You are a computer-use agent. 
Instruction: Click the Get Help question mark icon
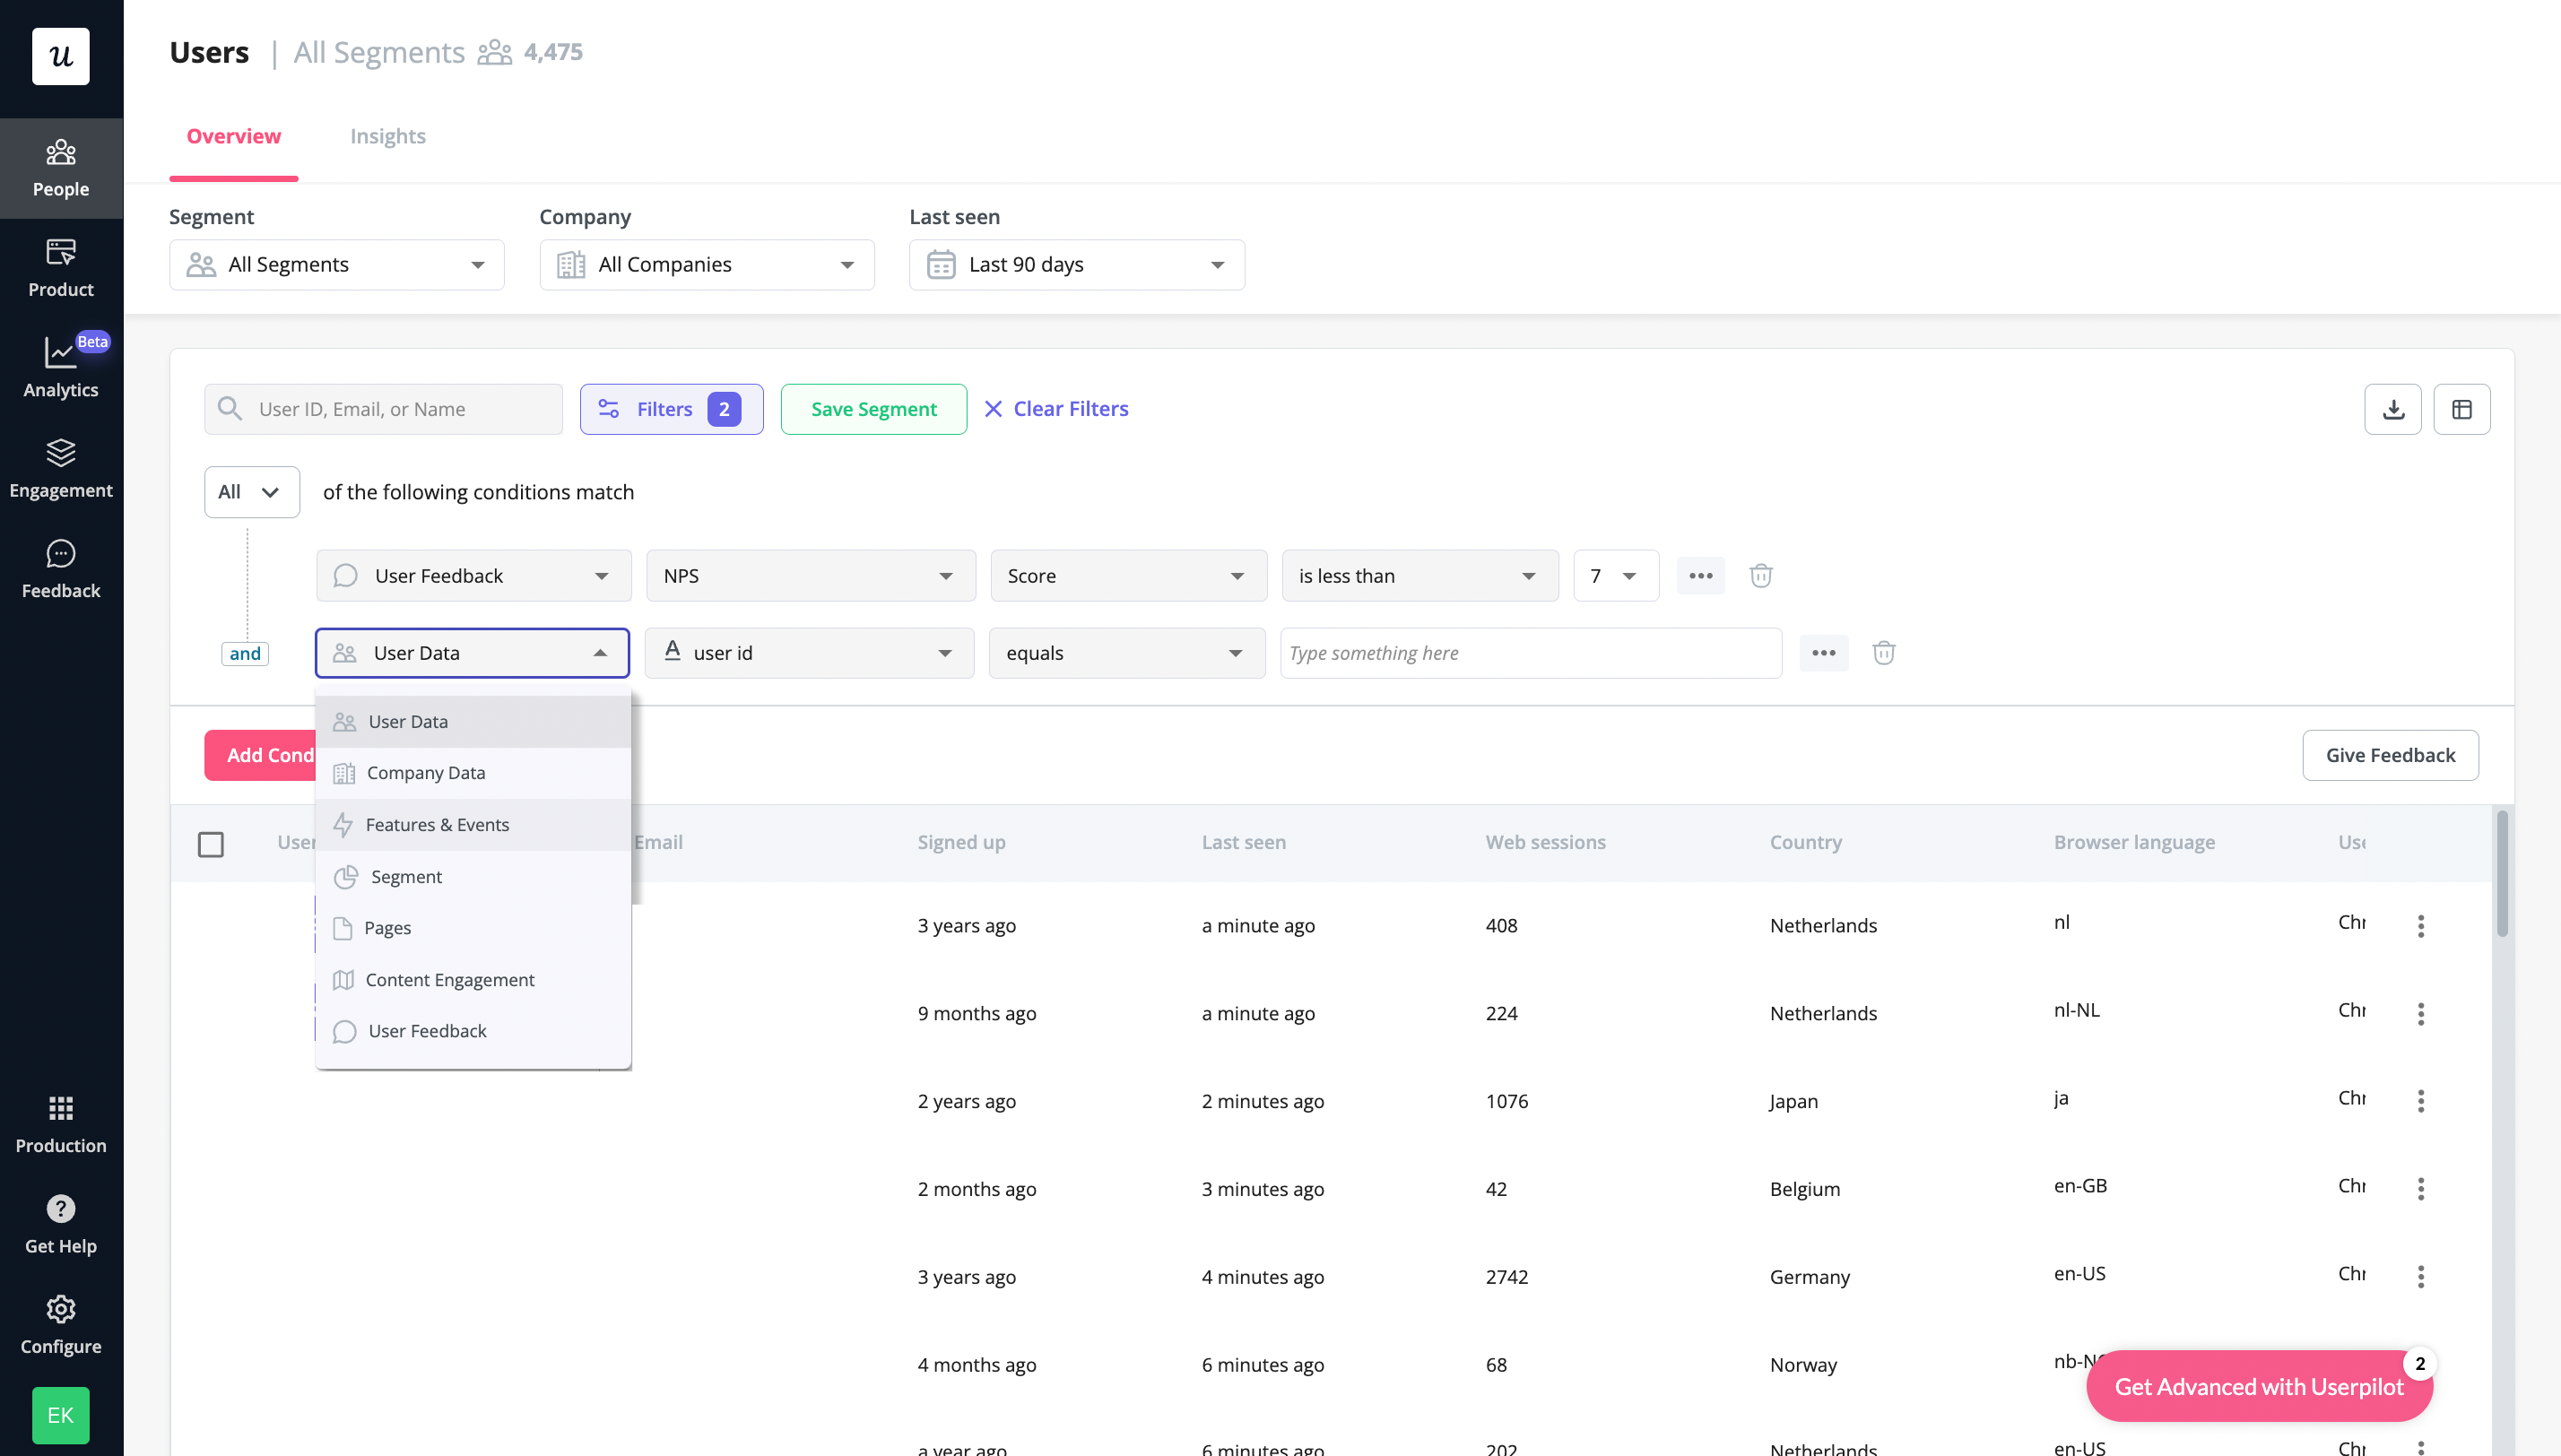click(x=60, y=1208)
